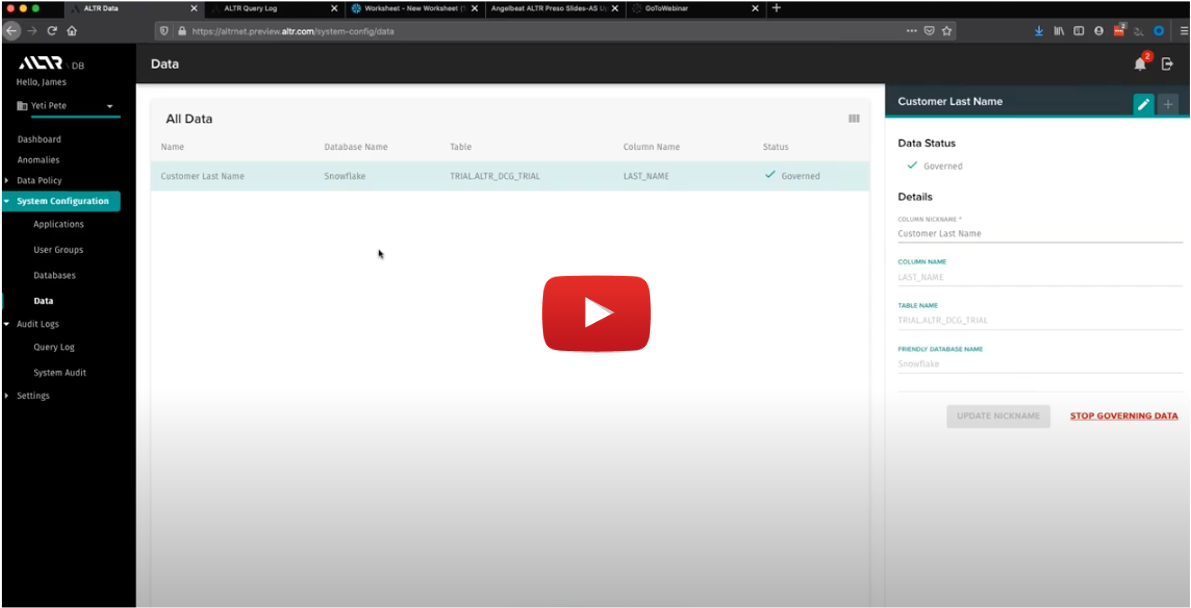Expand Data Policy in sidebar
1191x608 pixels.
pyautogui.click(x=39, y=180)
